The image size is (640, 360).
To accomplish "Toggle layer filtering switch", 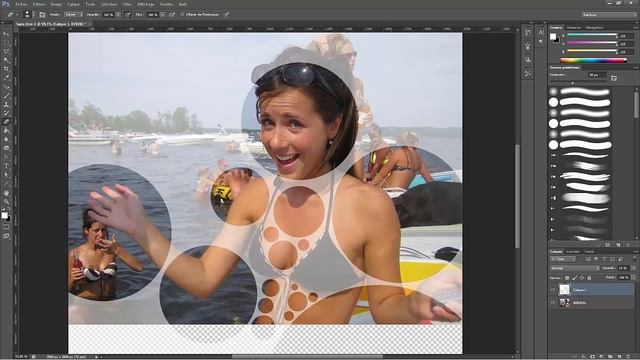I will pyautogui.click(x=635, y=259).
